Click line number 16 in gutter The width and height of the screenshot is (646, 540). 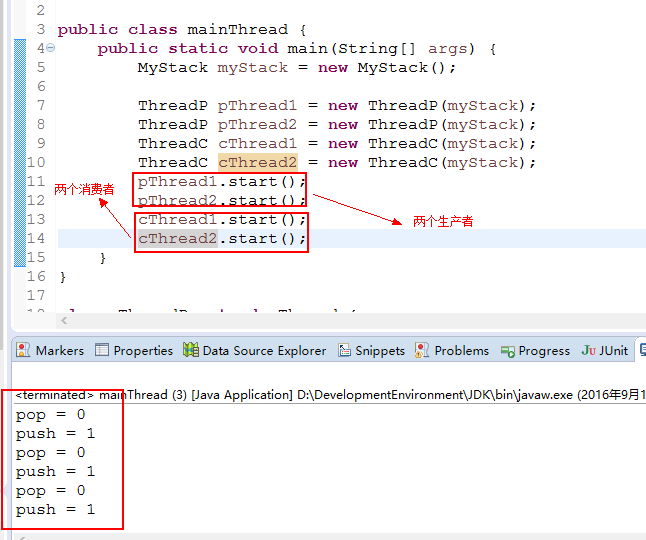36,276
